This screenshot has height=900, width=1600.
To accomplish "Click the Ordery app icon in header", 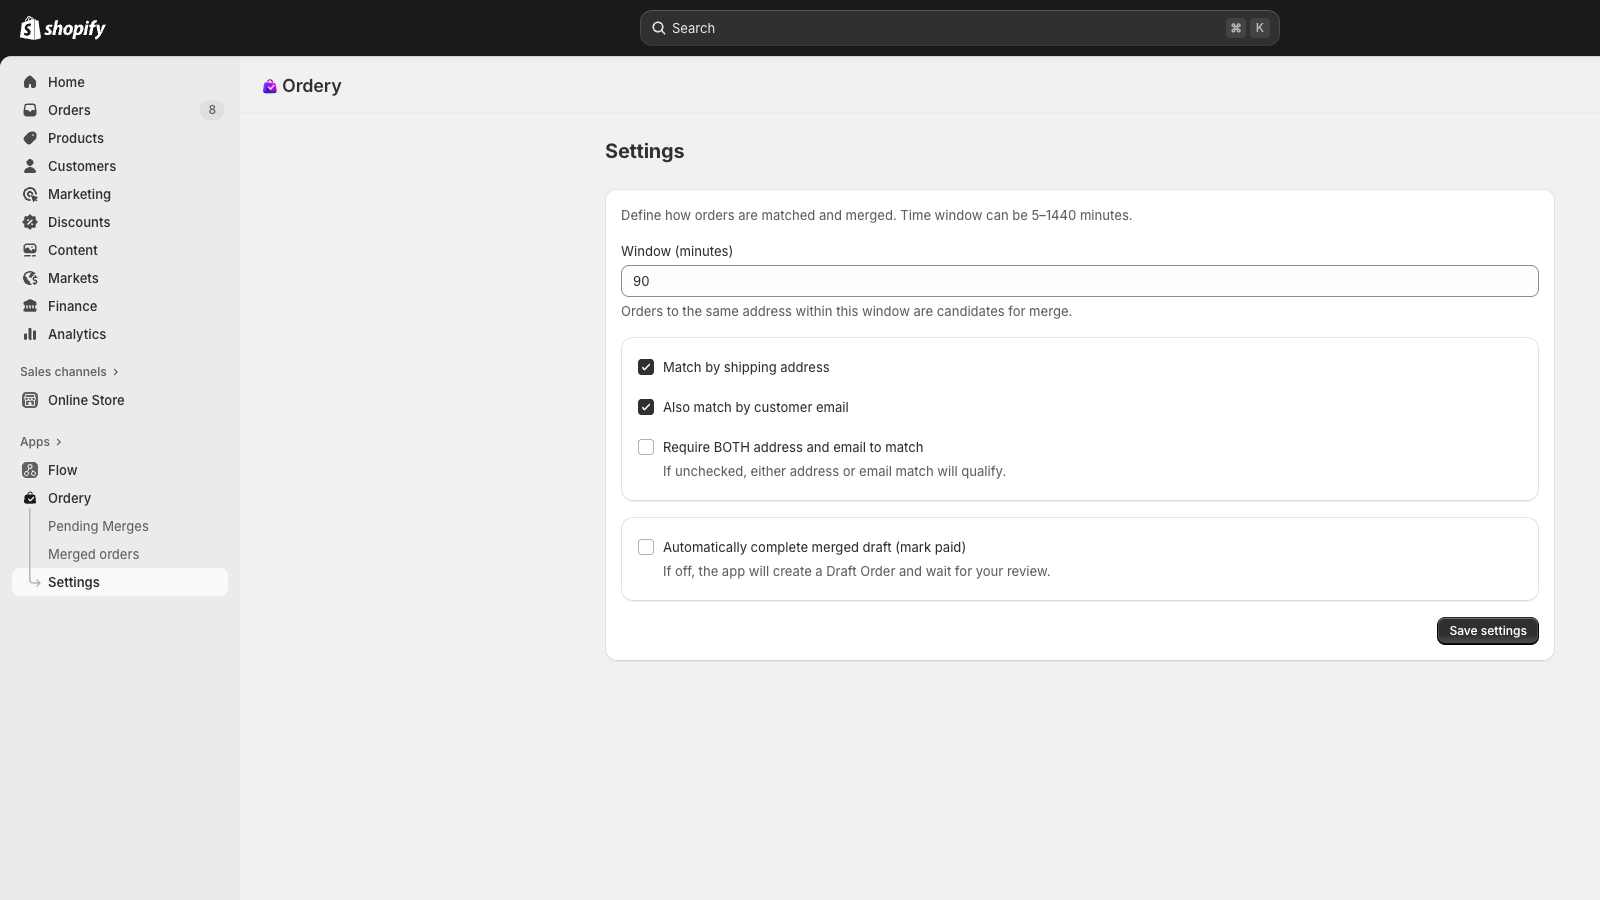I will coord(270,86).
